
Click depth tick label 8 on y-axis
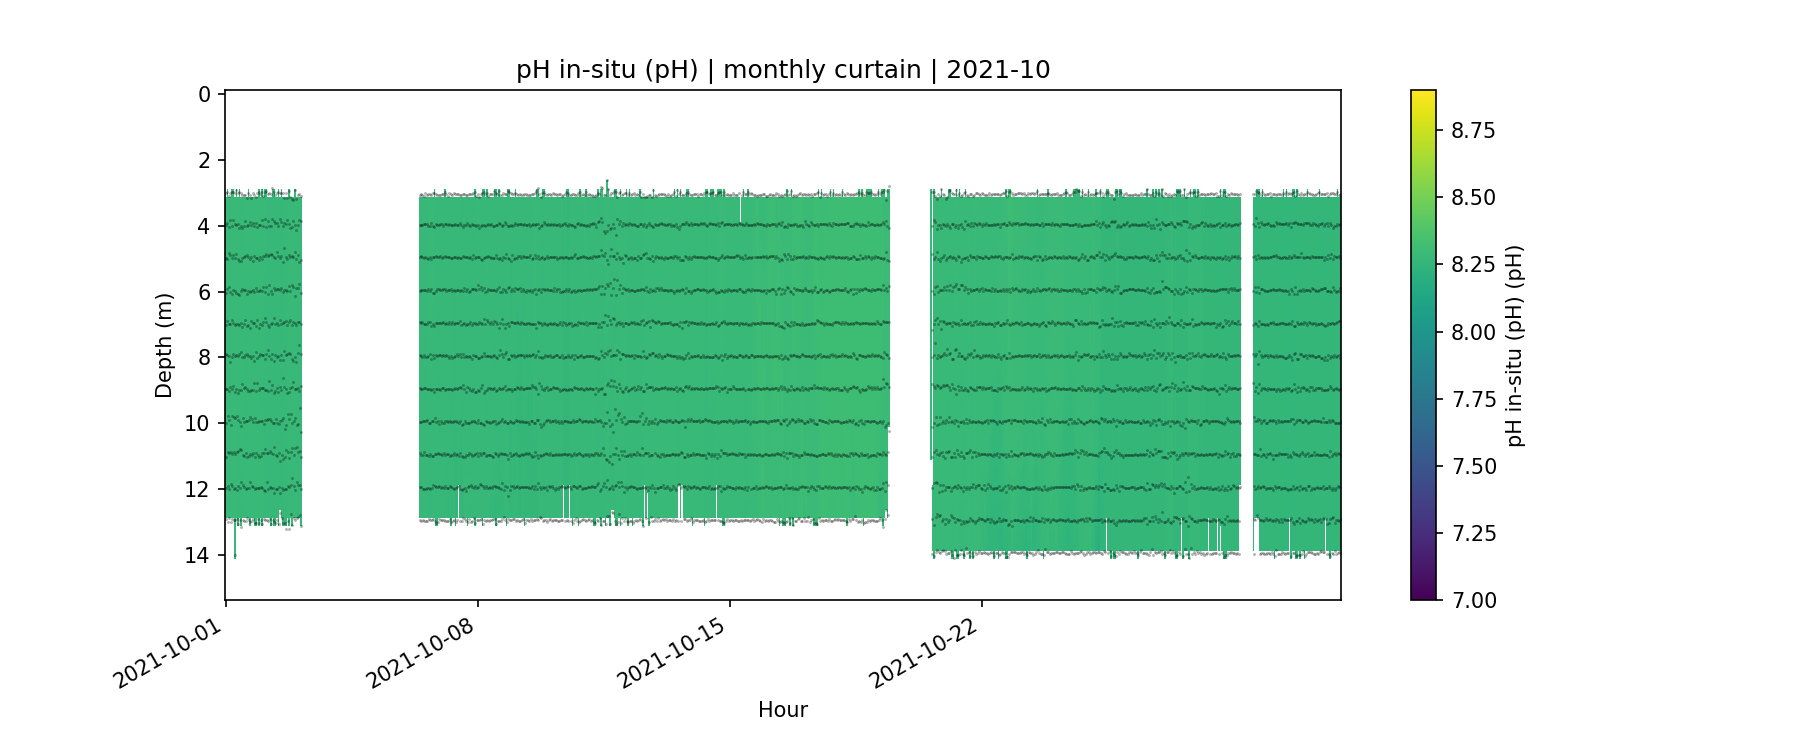tap(204, 358)
